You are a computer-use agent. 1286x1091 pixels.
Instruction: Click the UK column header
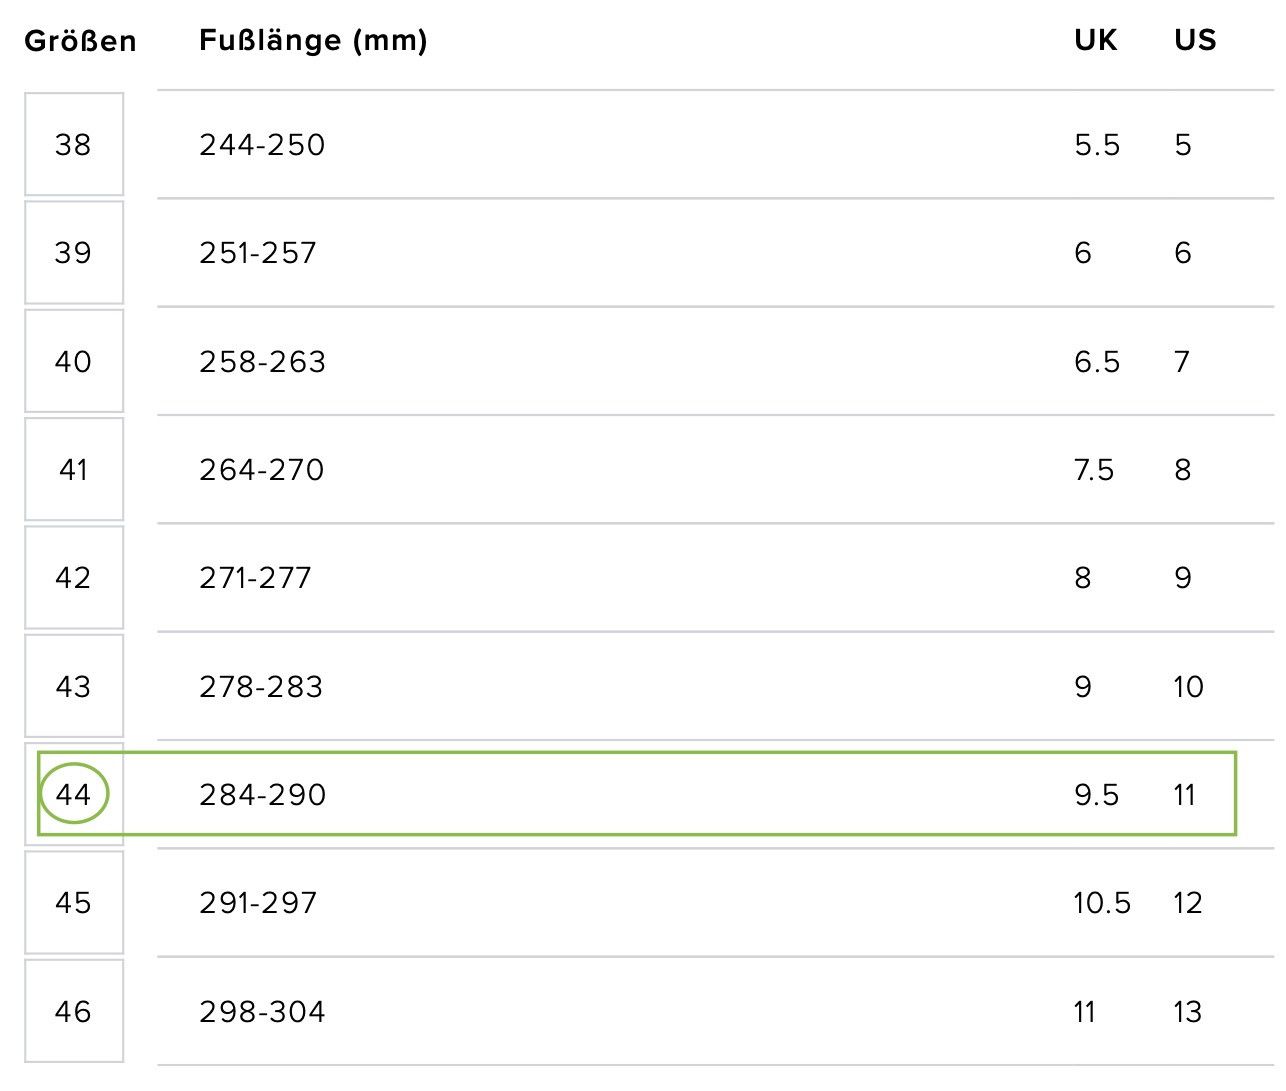click(1096, 40)
